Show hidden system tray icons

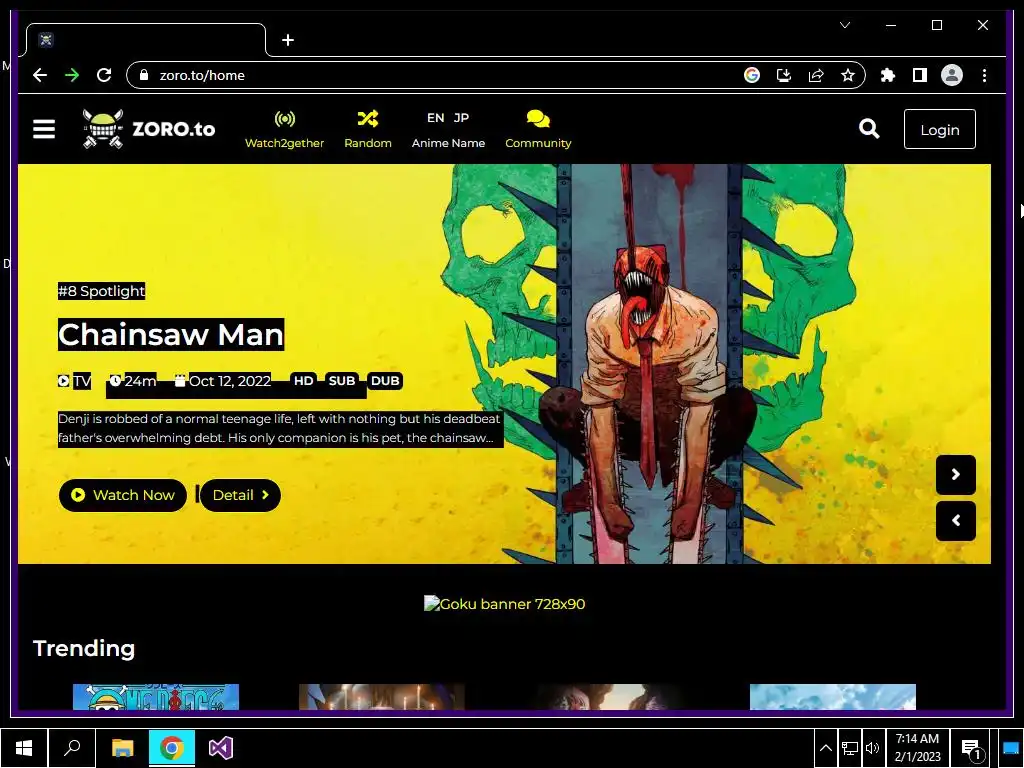825,748
